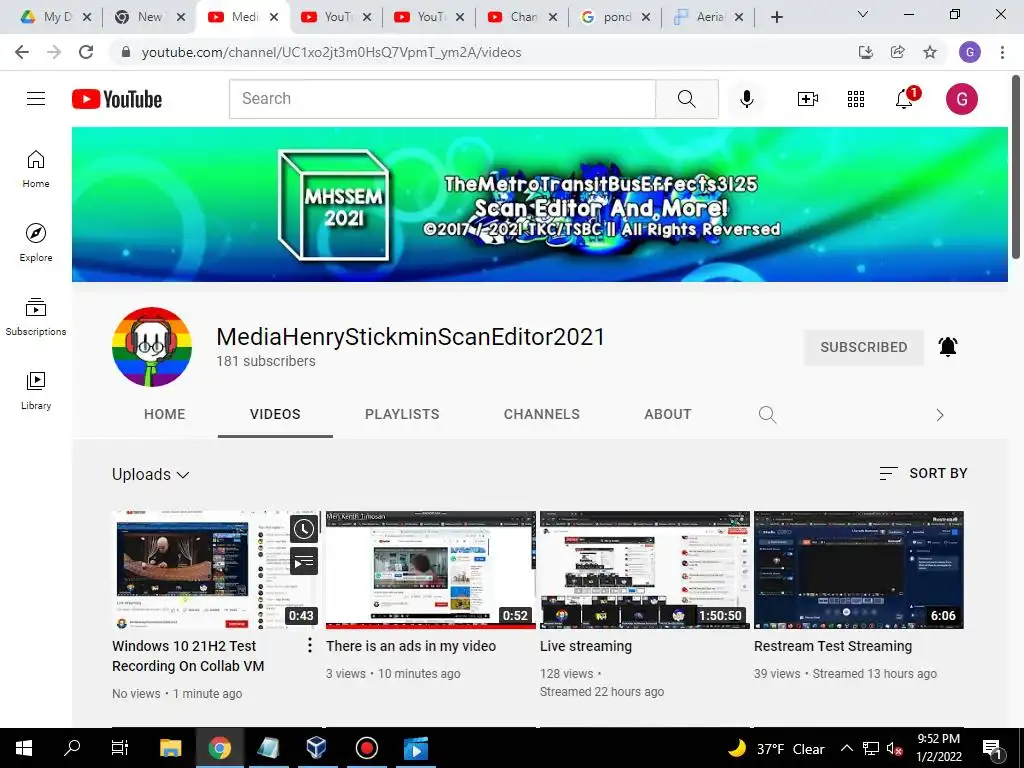Switch to the Playlists tab
Viewport: 1024px width, 768px height.
click(x=402, y=414)
